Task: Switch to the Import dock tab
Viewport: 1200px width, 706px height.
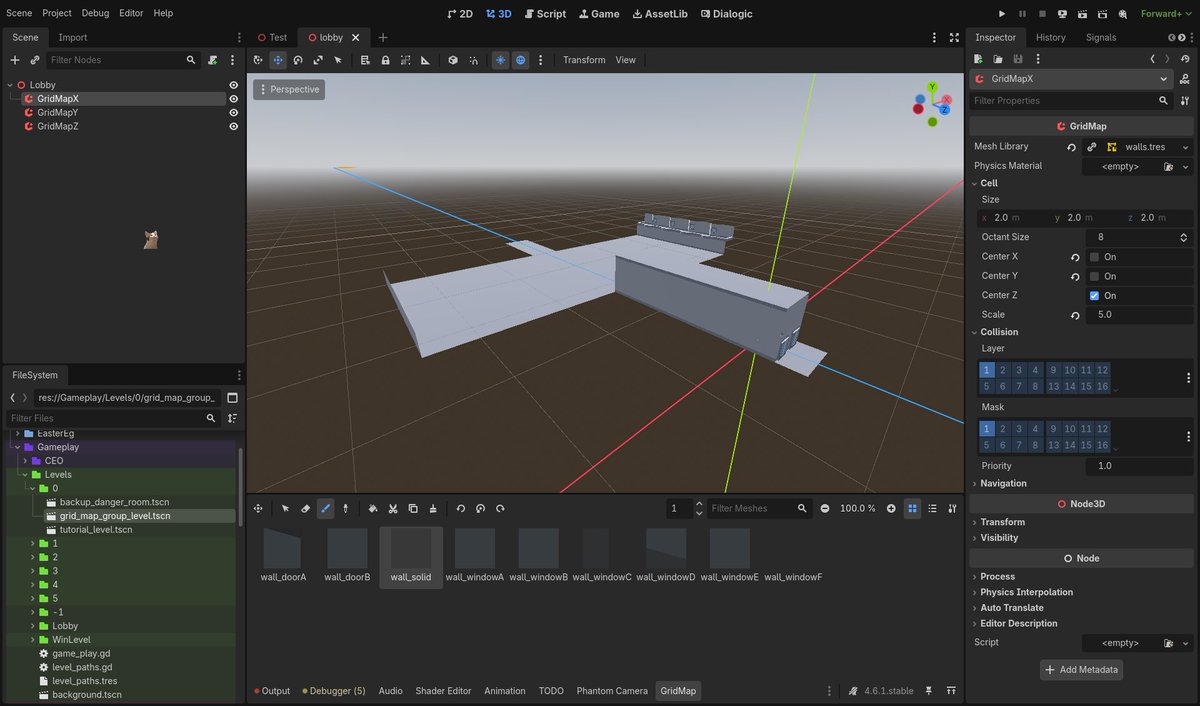Action: tap(73, 37)
